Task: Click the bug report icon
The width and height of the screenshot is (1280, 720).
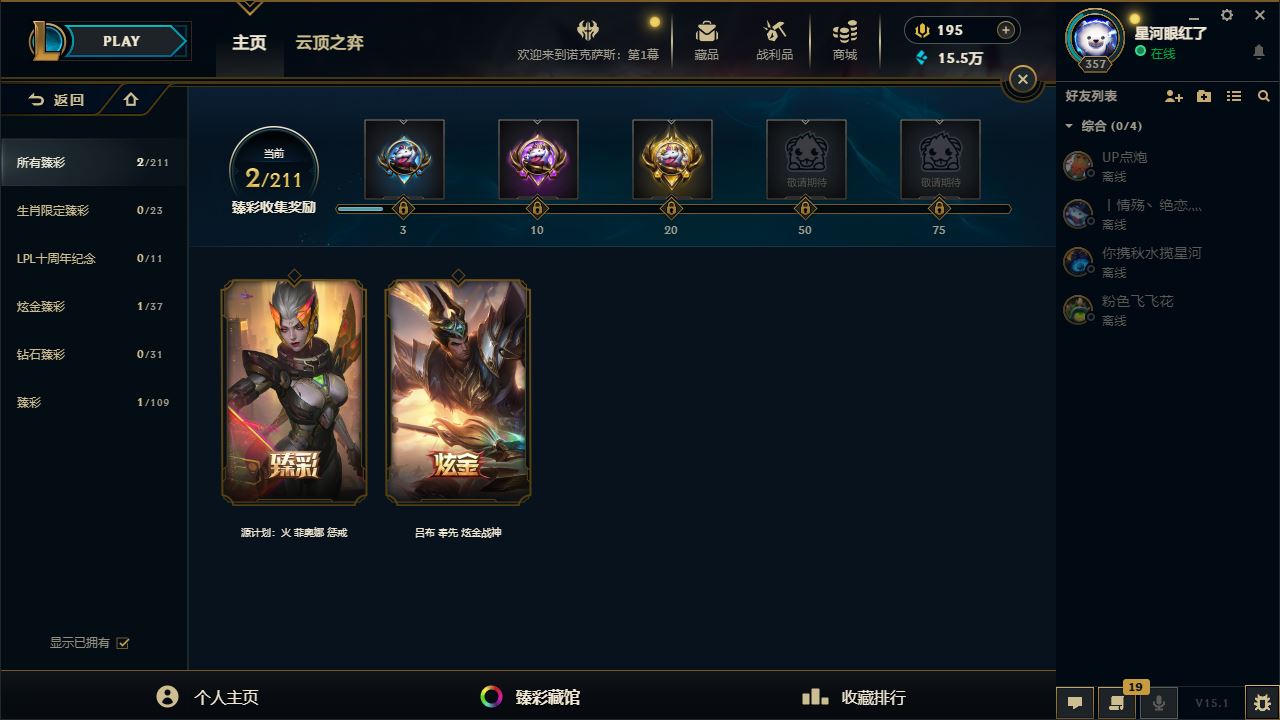Action: pos(1262,702)
